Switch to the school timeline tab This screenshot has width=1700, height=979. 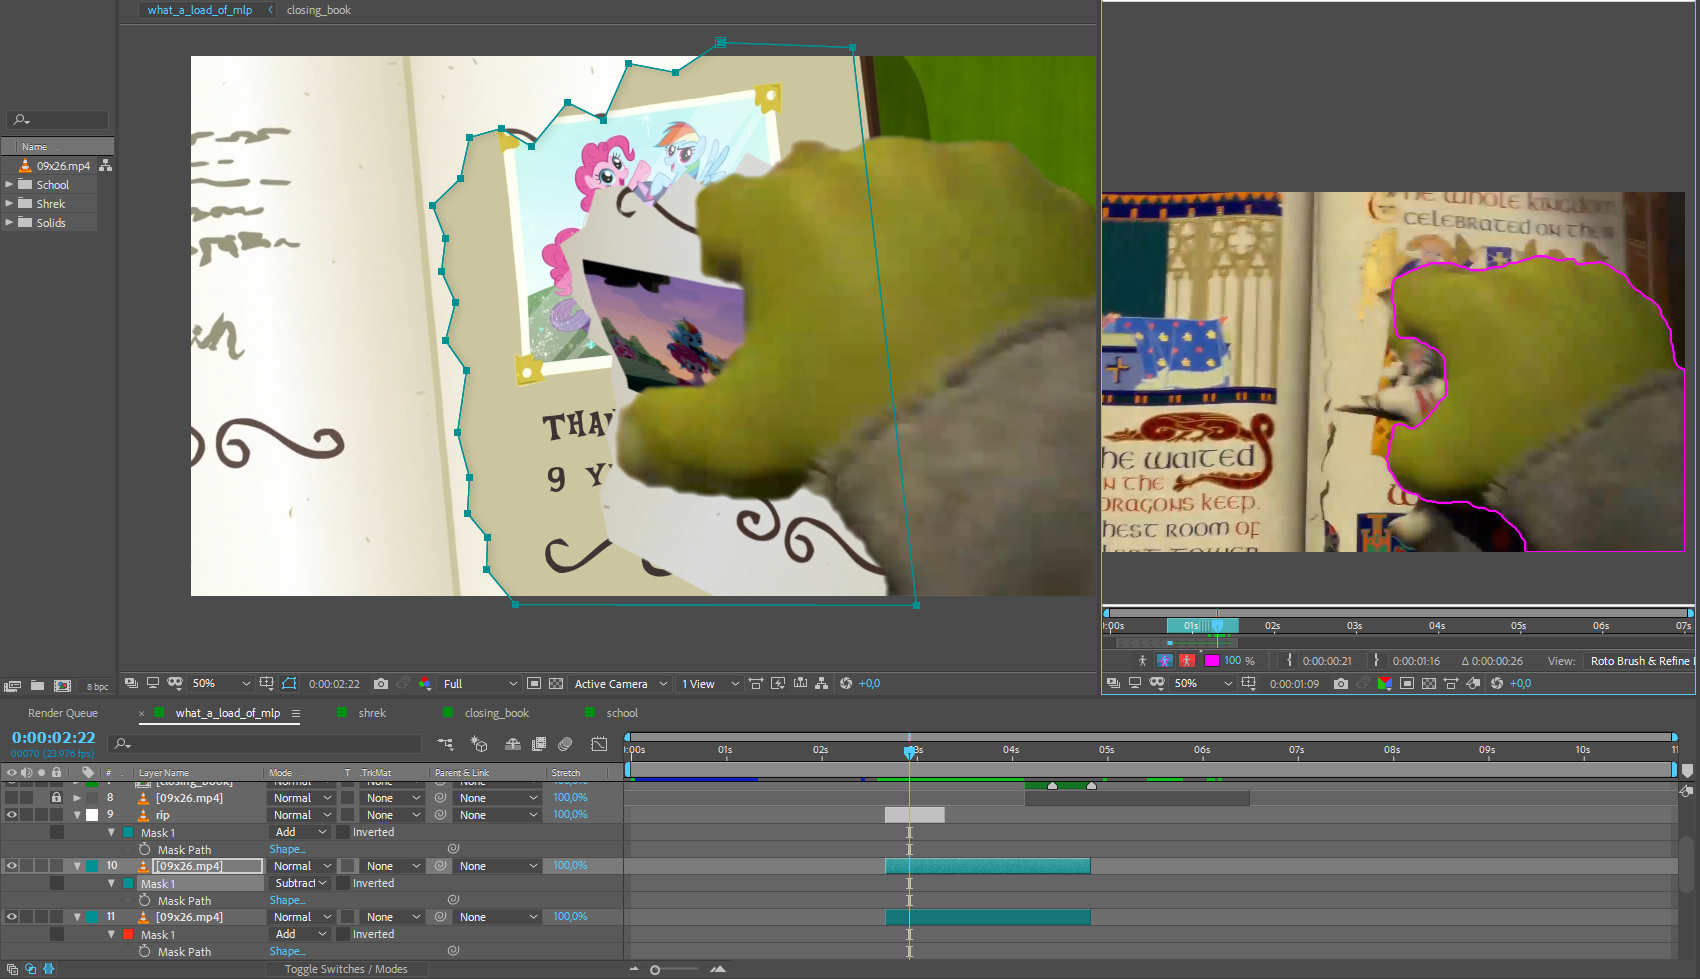(x=622, y=713)
